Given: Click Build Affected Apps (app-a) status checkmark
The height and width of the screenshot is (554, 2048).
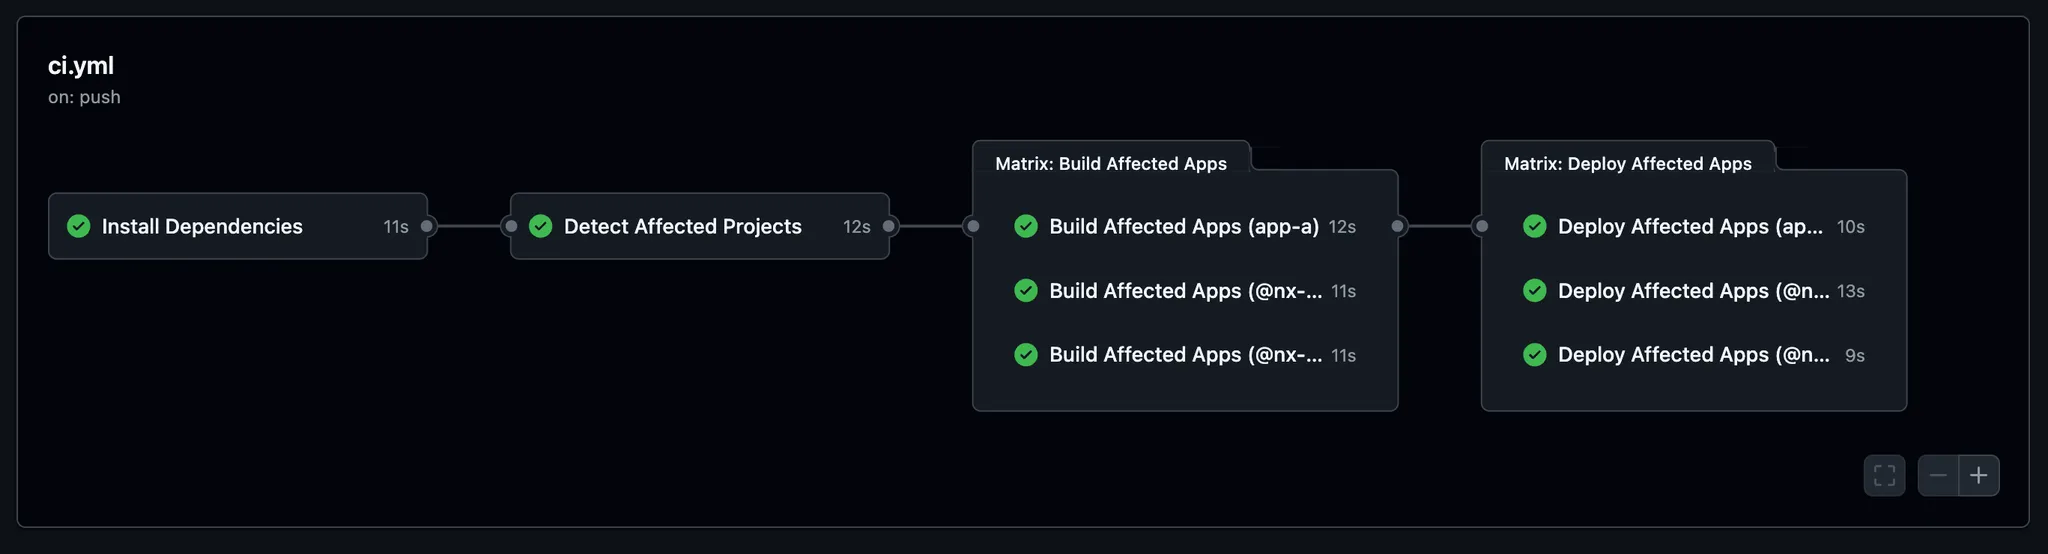Looking at the screenshot, I should [1026, 226].
